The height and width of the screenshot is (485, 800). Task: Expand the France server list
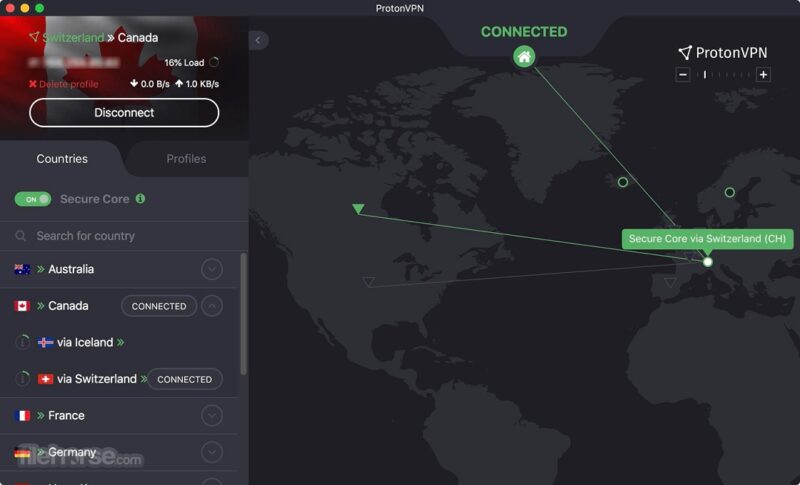coord(212,415)
